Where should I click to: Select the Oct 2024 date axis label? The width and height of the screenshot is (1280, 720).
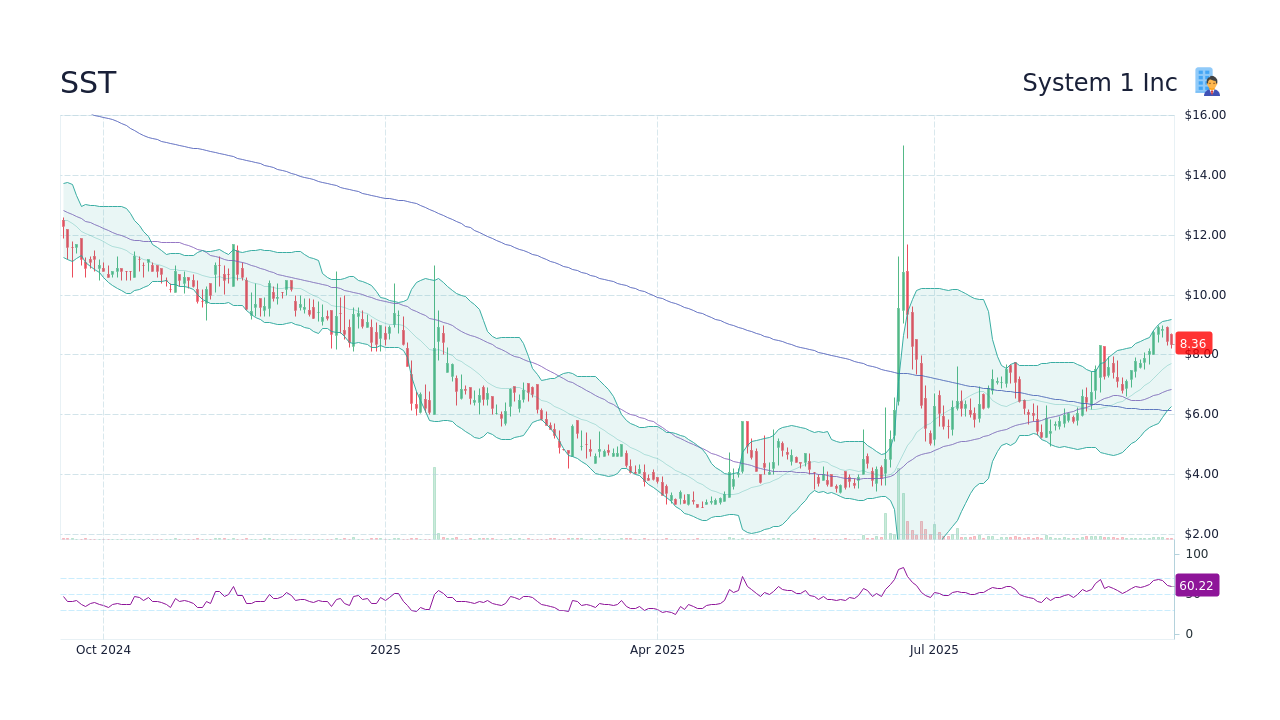(103, 650)
